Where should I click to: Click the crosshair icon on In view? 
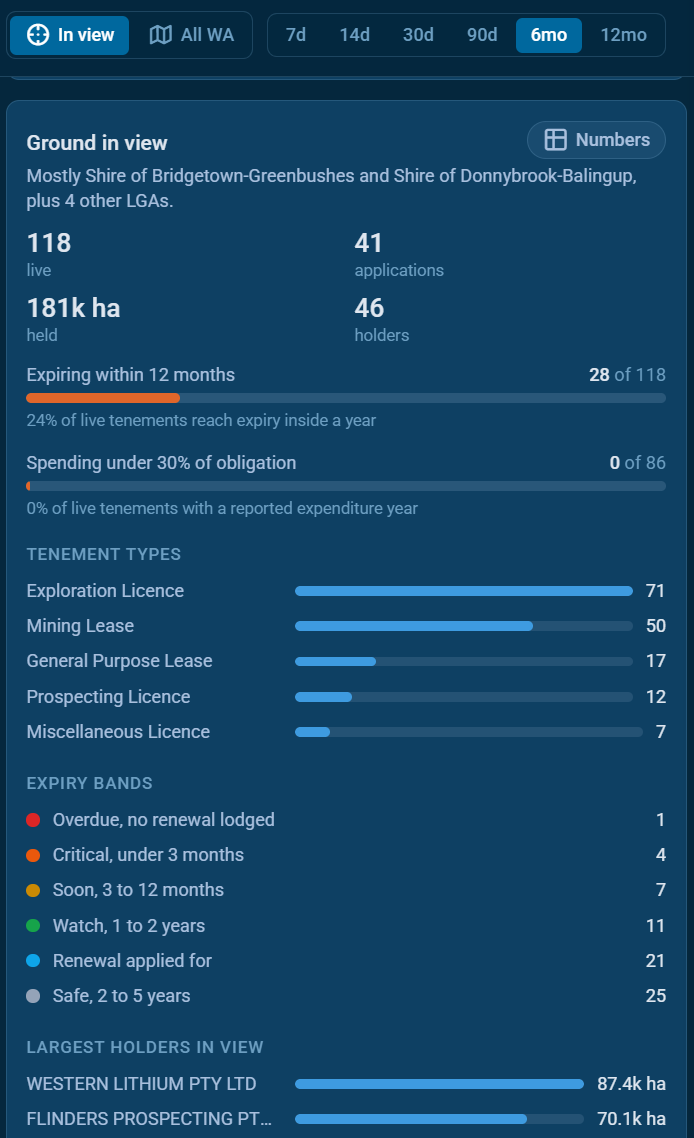pos(38,35)
